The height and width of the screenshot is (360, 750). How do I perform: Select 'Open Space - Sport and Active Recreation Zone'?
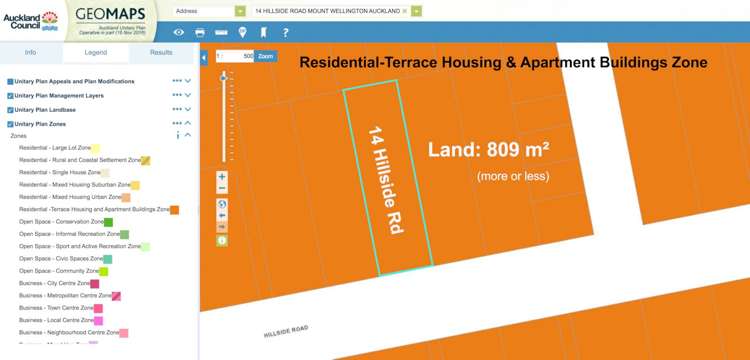tap(80, 246)
